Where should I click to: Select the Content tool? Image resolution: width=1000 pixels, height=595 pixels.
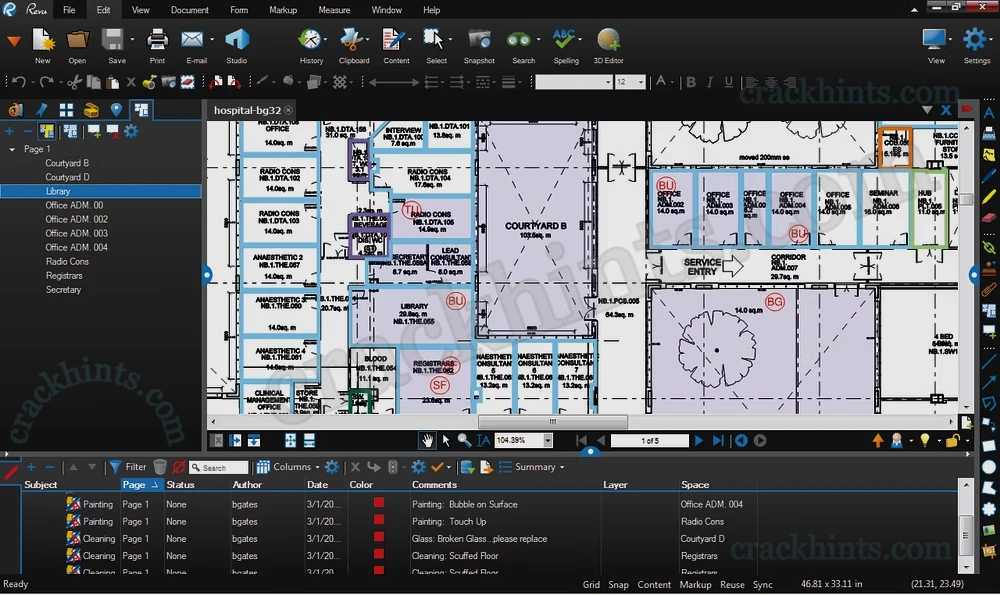click(x=396, y=44)
